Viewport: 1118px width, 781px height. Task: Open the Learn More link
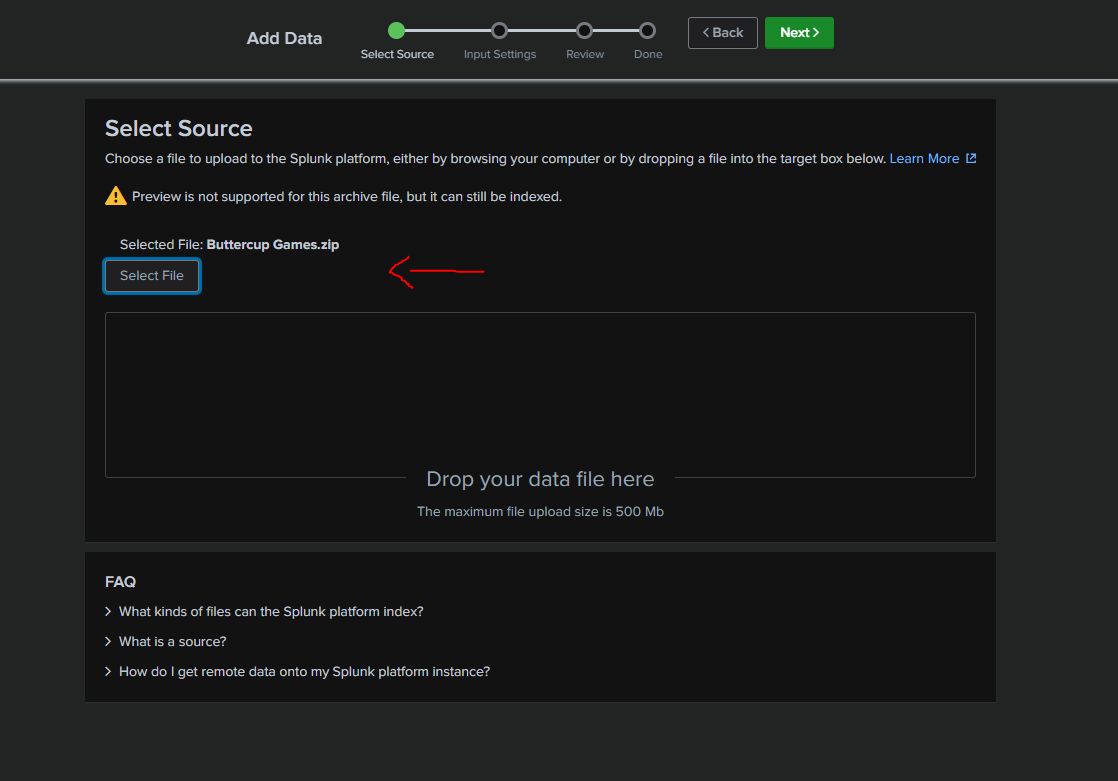(x=925, y=157)
